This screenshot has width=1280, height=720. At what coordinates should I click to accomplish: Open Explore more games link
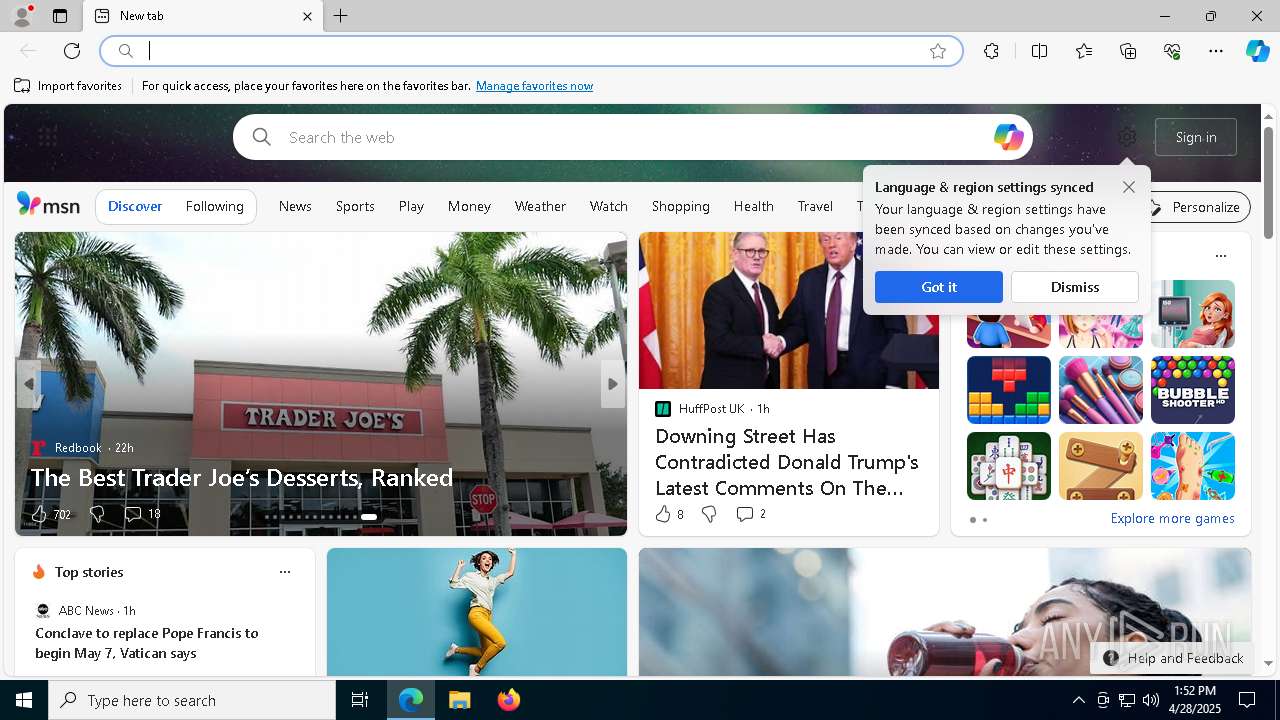(x=1172, y=518)
